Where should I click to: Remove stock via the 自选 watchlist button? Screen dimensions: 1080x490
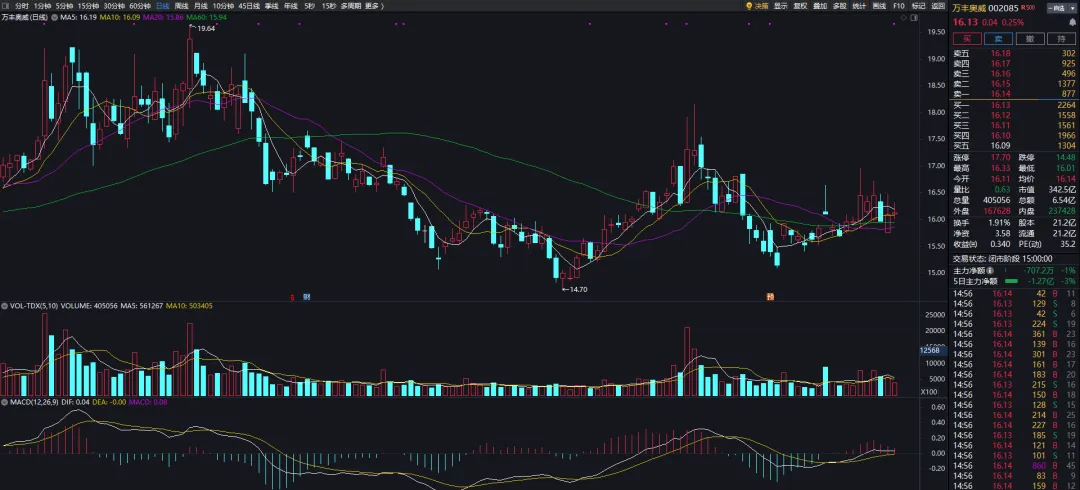click(x=1056, y=8)
